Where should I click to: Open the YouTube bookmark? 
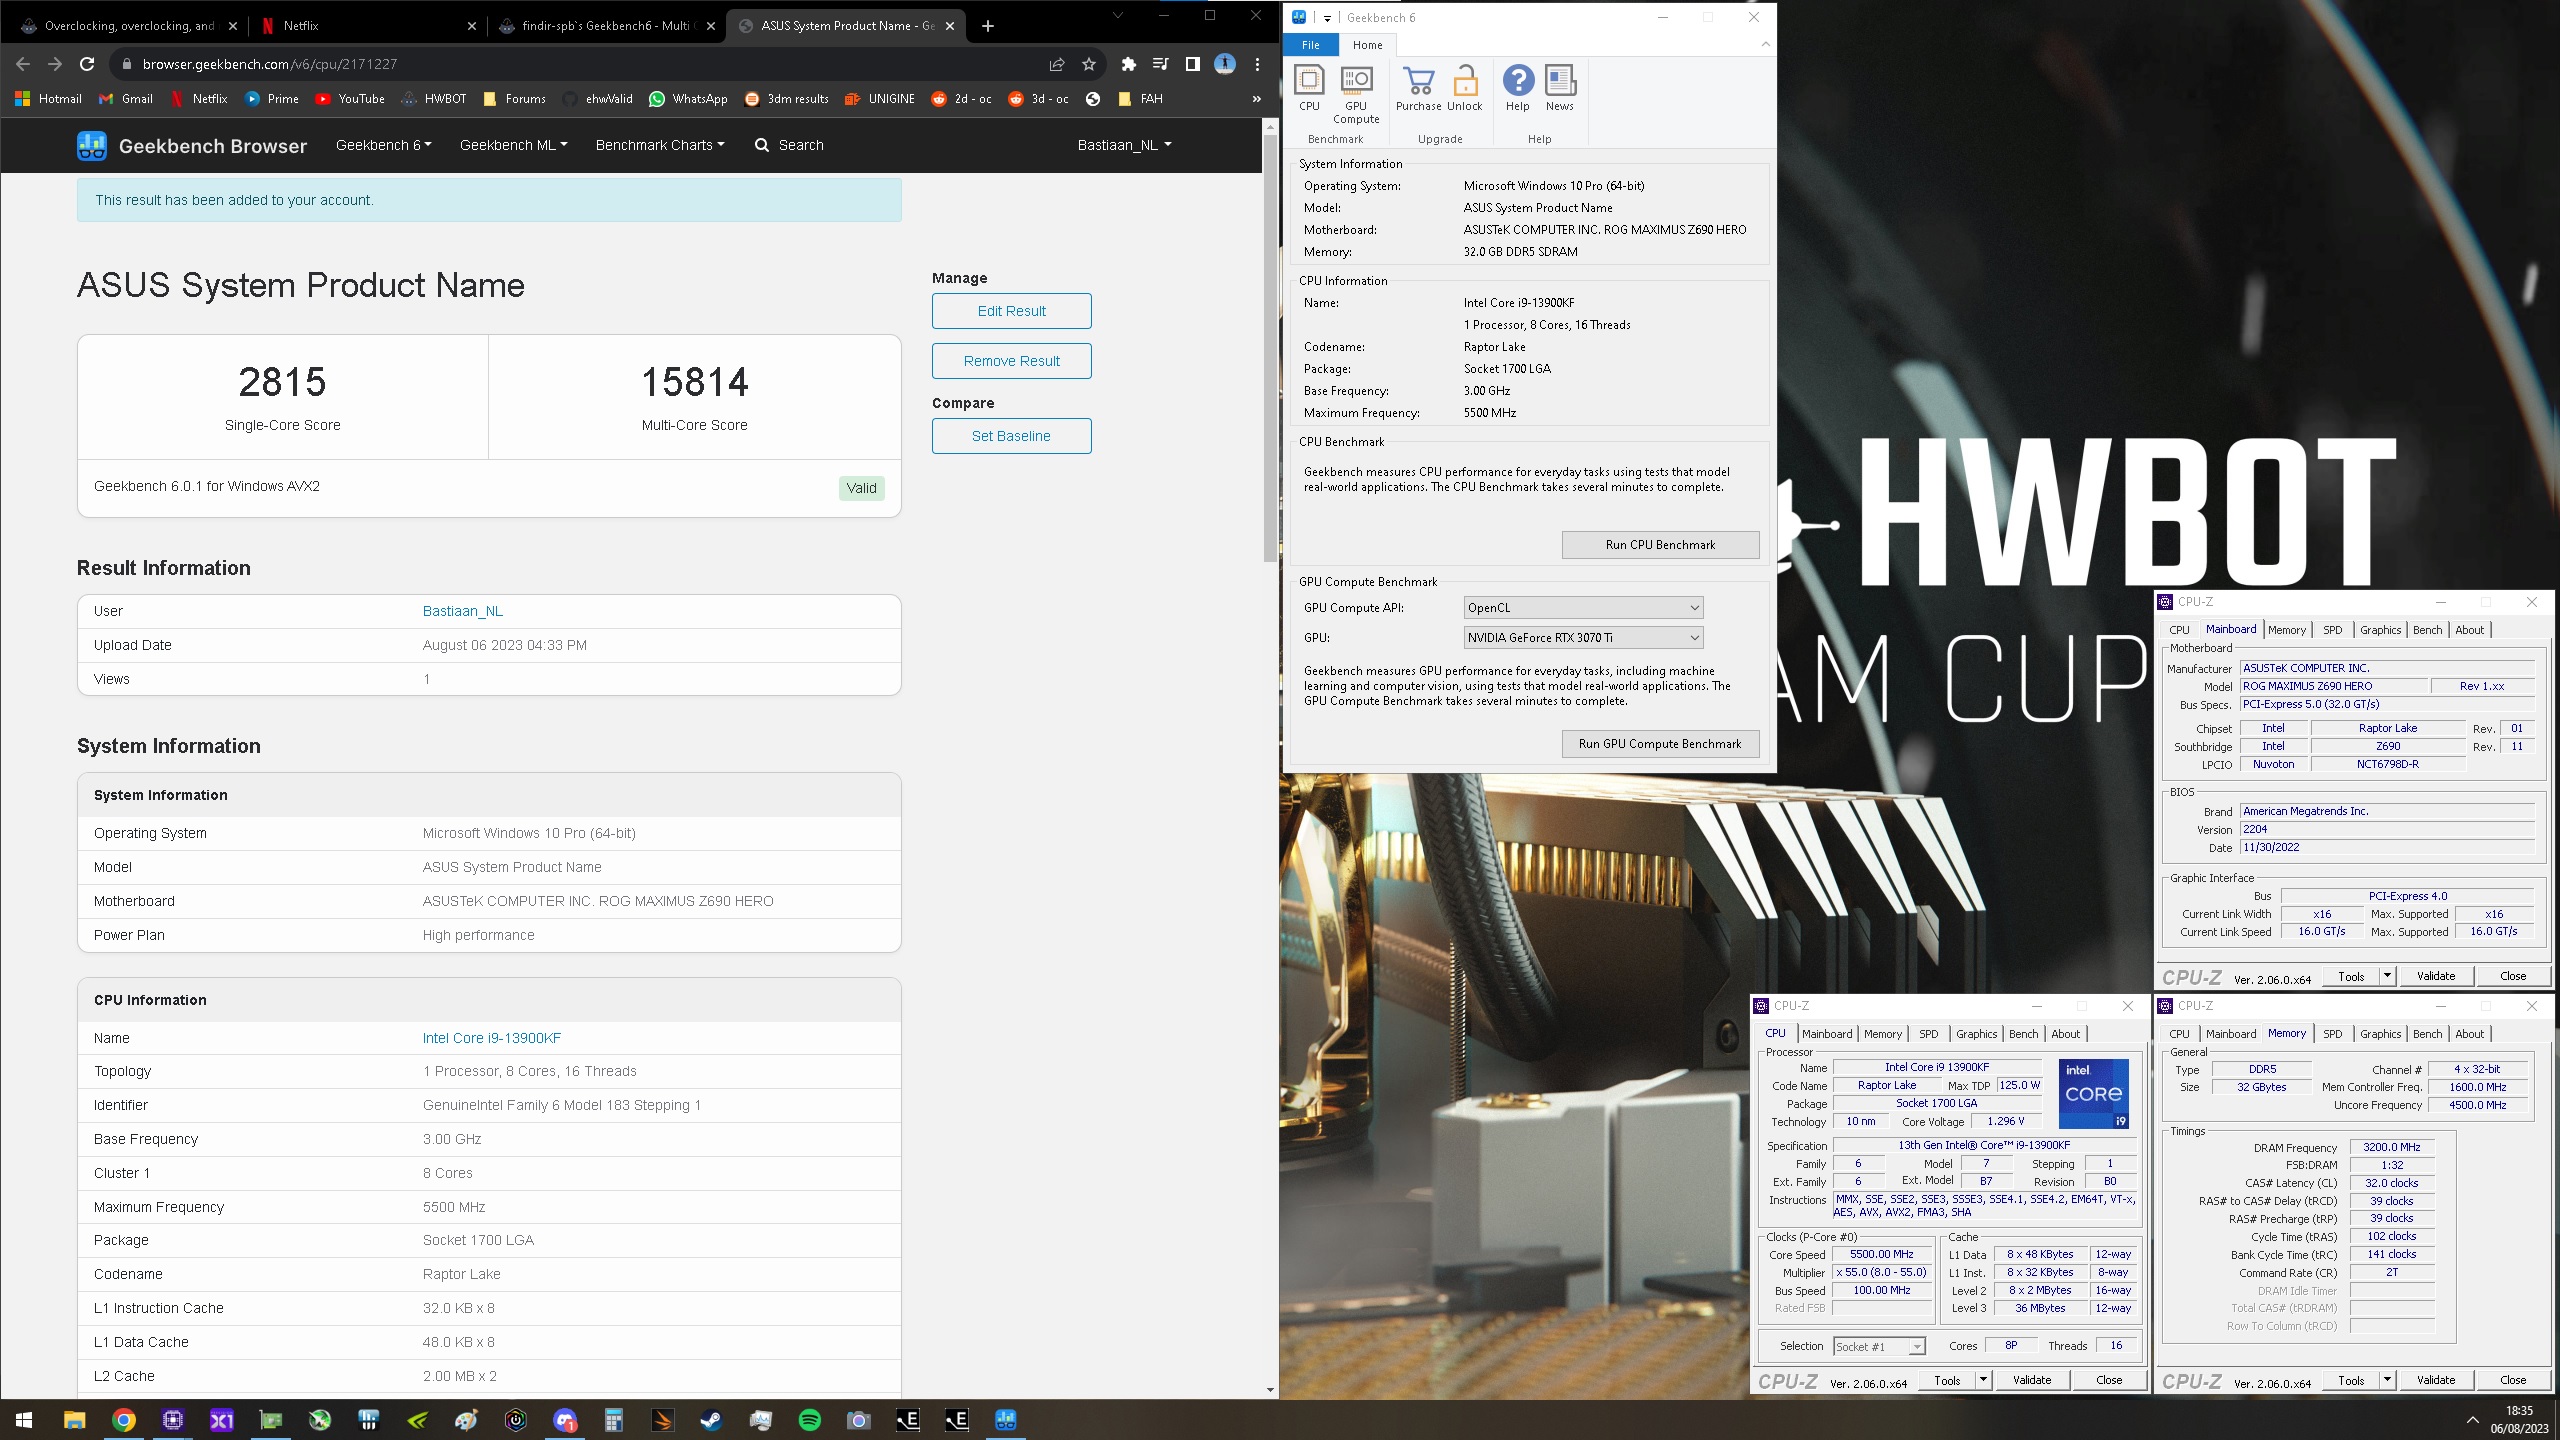point(350,99)
